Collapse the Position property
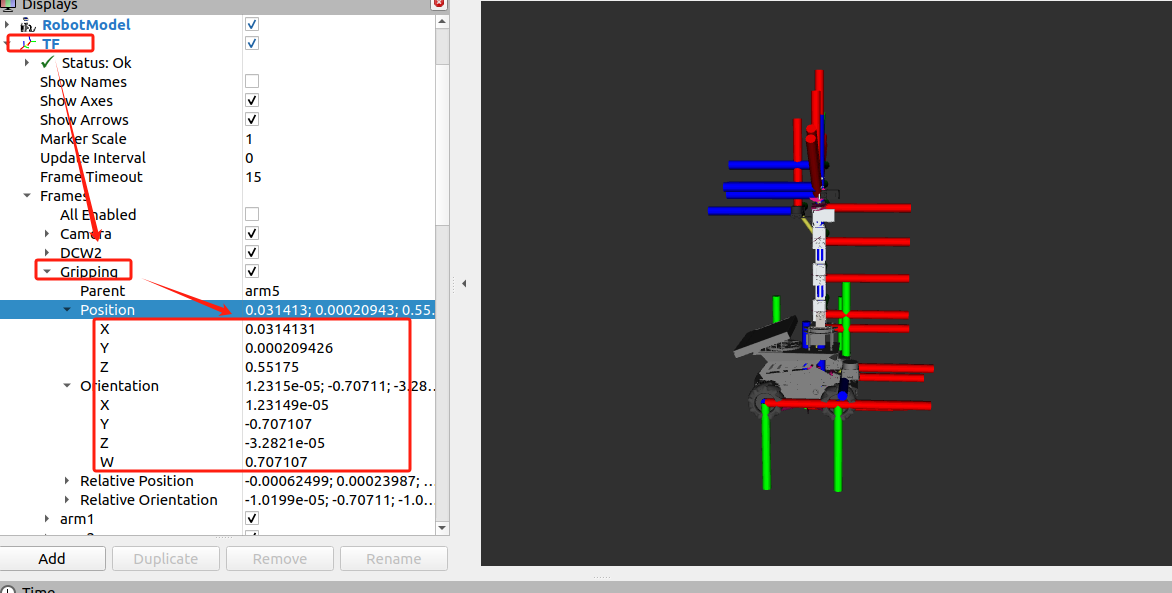Image resolution: width=1172 pixels, height=593 pixels. [x=67, y=310]
